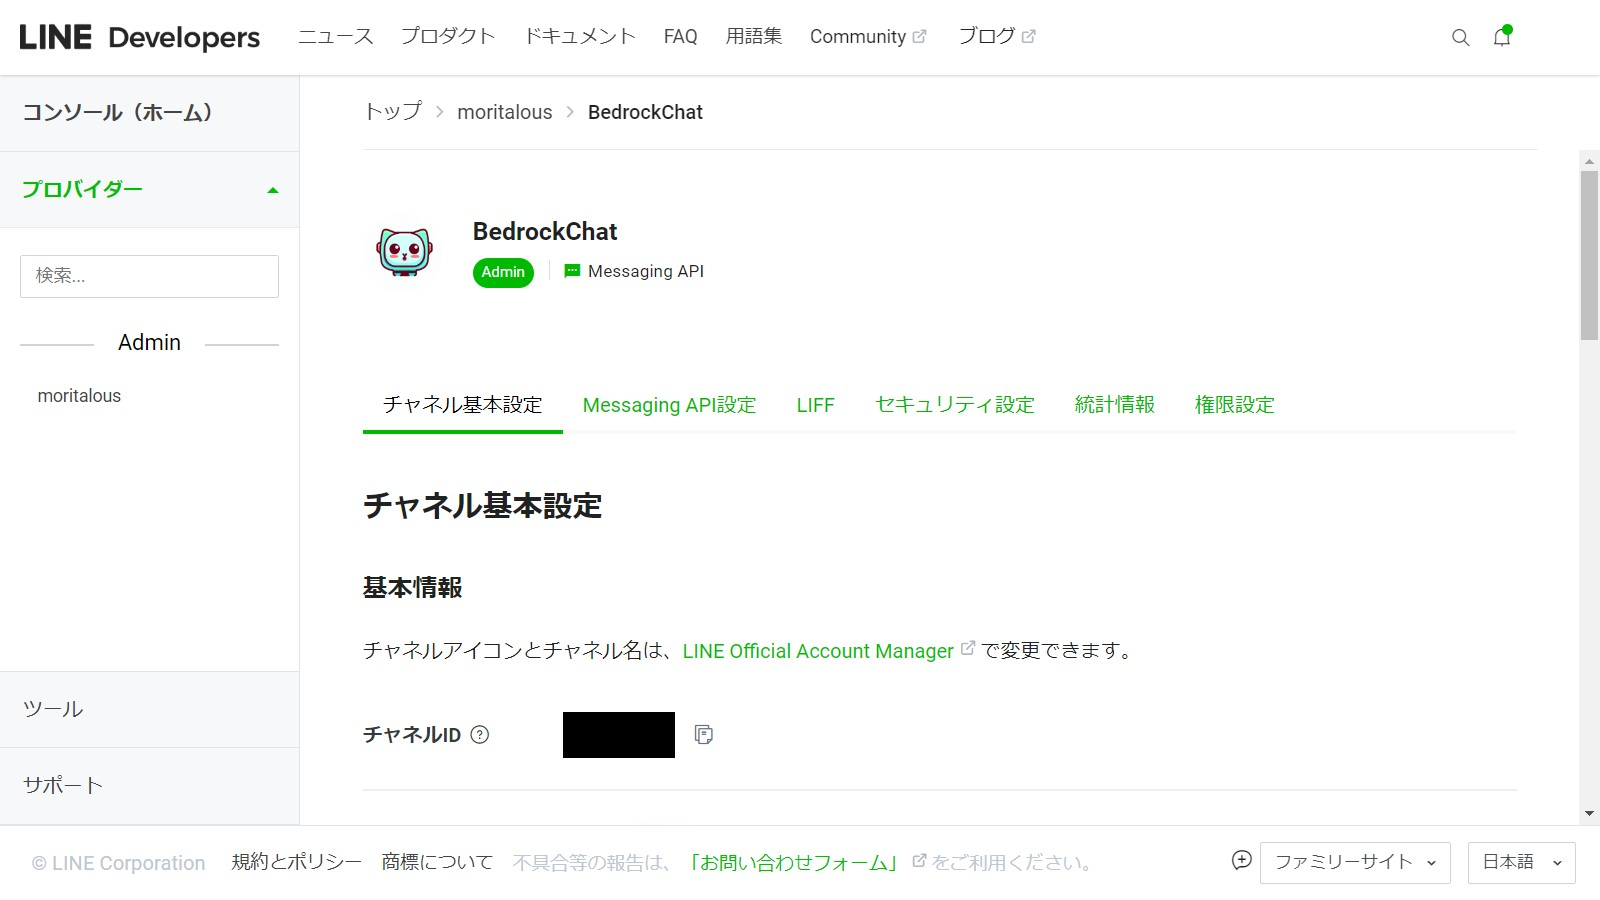Switch to the セキュリティ設定 tab

[x=954, y=405]
